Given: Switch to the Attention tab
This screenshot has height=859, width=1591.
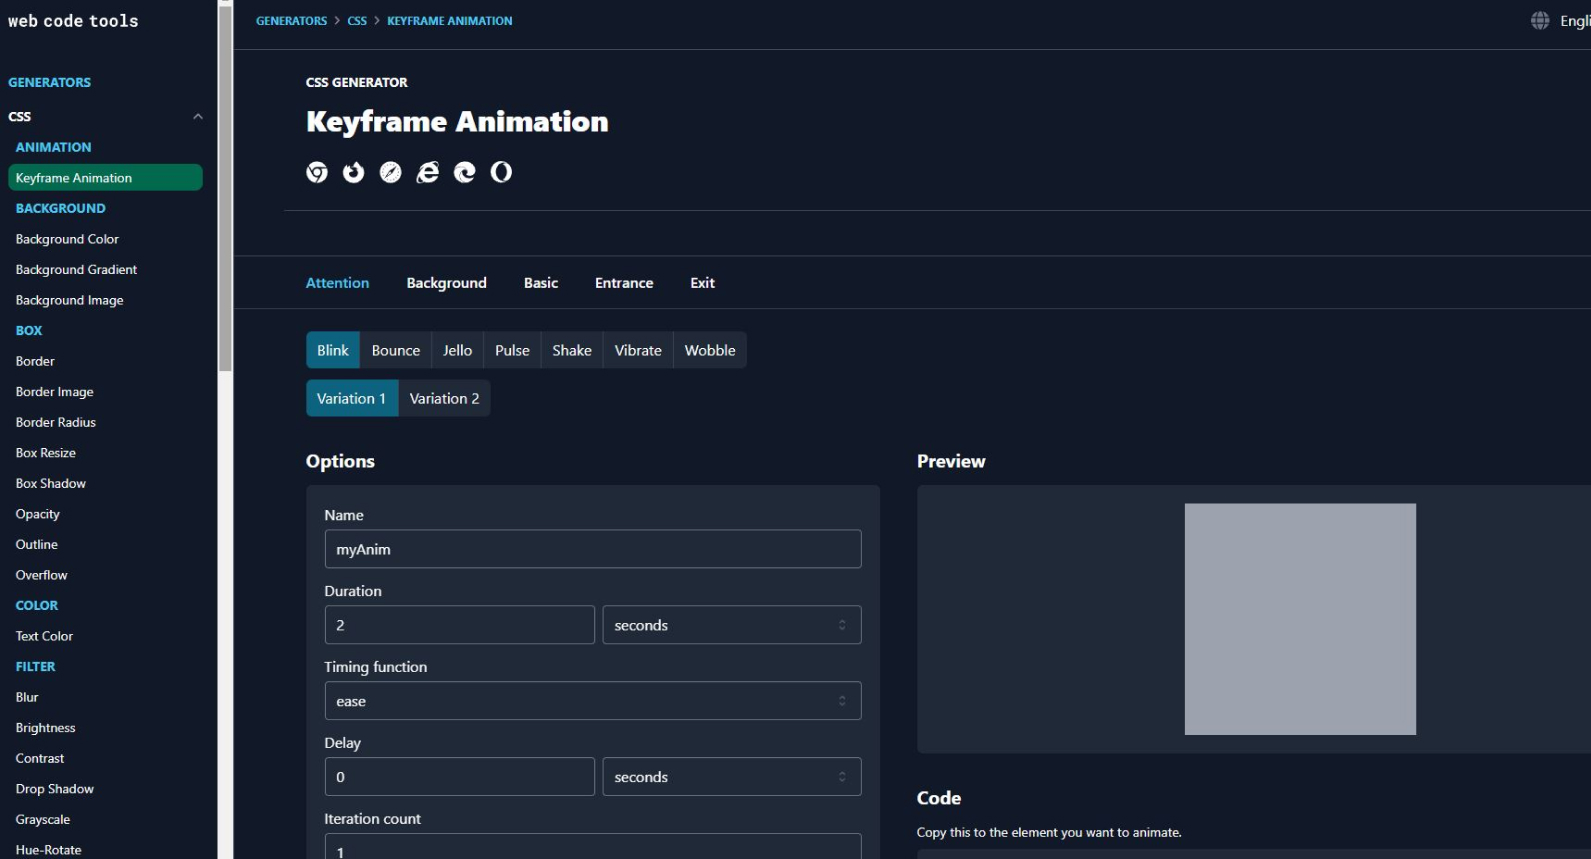Looking at the screenshot, I should 338,283.
